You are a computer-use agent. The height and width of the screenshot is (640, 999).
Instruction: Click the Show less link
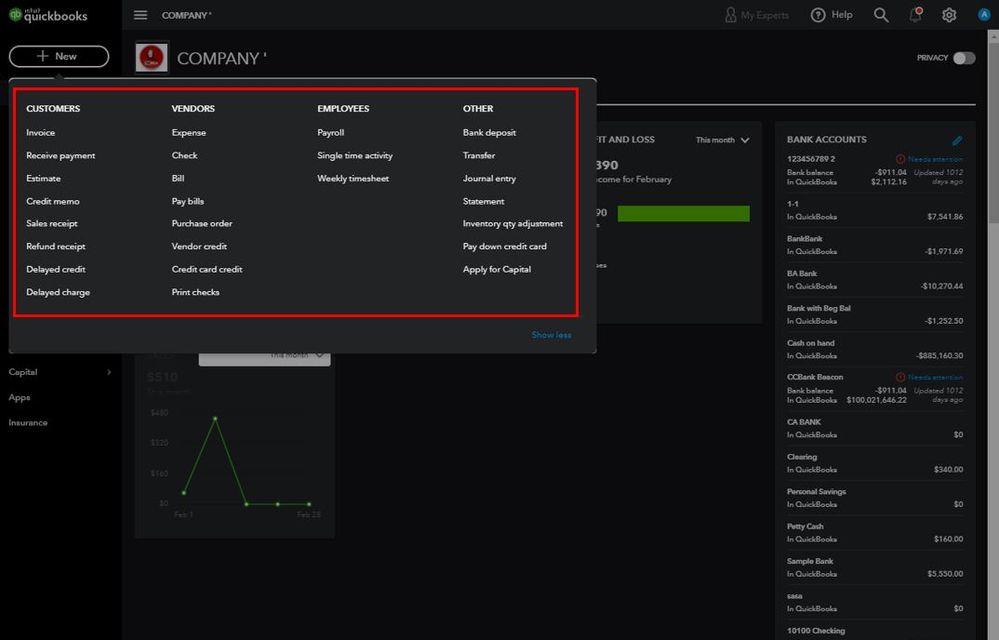551,335
